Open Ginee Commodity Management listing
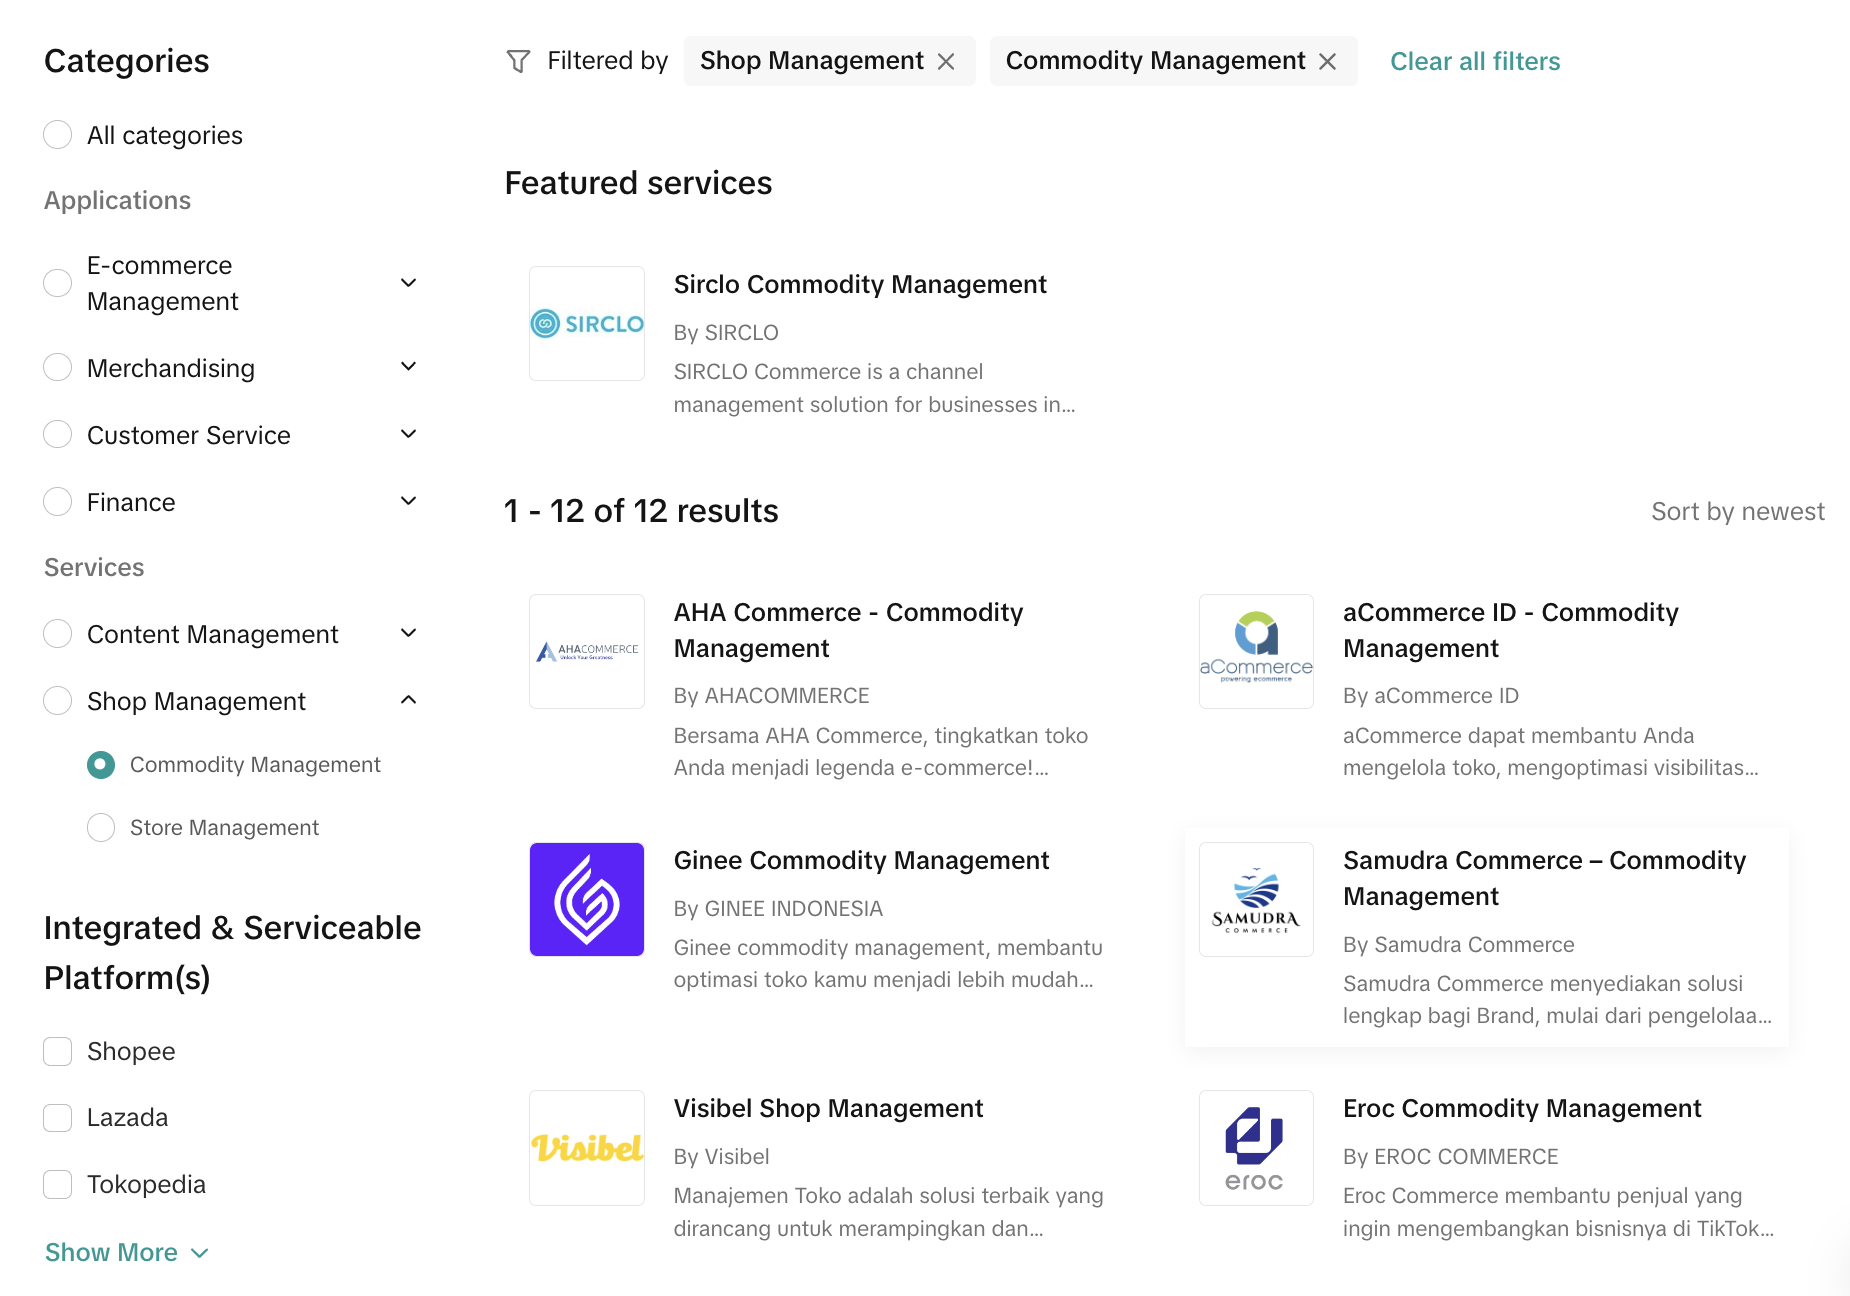1850x1296 pixels. click(861, 860)
